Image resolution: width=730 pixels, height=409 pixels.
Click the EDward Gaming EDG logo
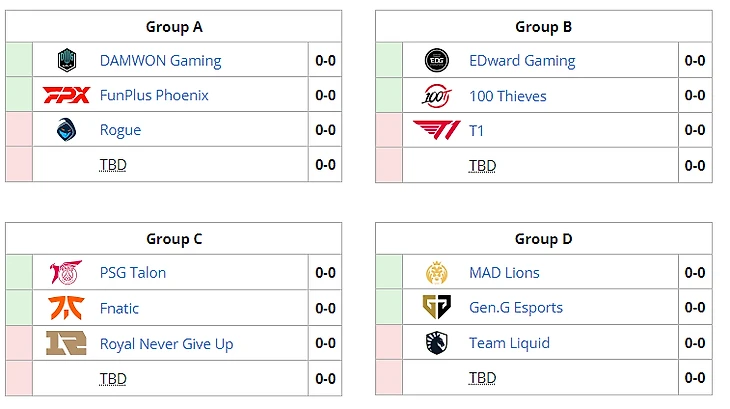437,61
